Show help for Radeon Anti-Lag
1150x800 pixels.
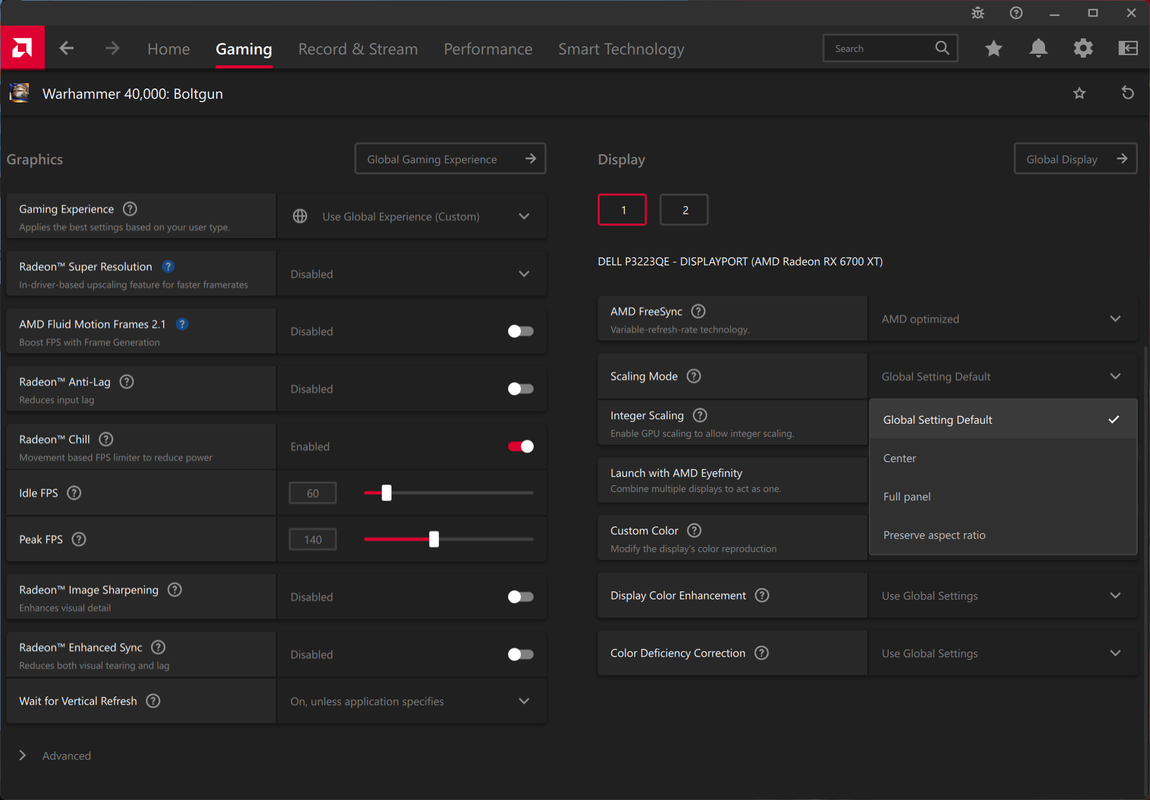(126, 382)
